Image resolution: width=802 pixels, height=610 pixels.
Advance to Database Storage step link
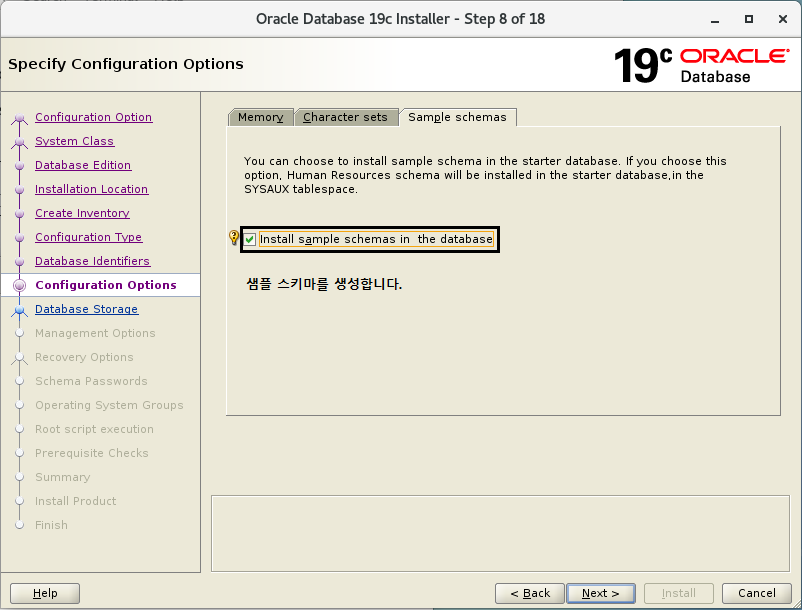click(86, 309)
